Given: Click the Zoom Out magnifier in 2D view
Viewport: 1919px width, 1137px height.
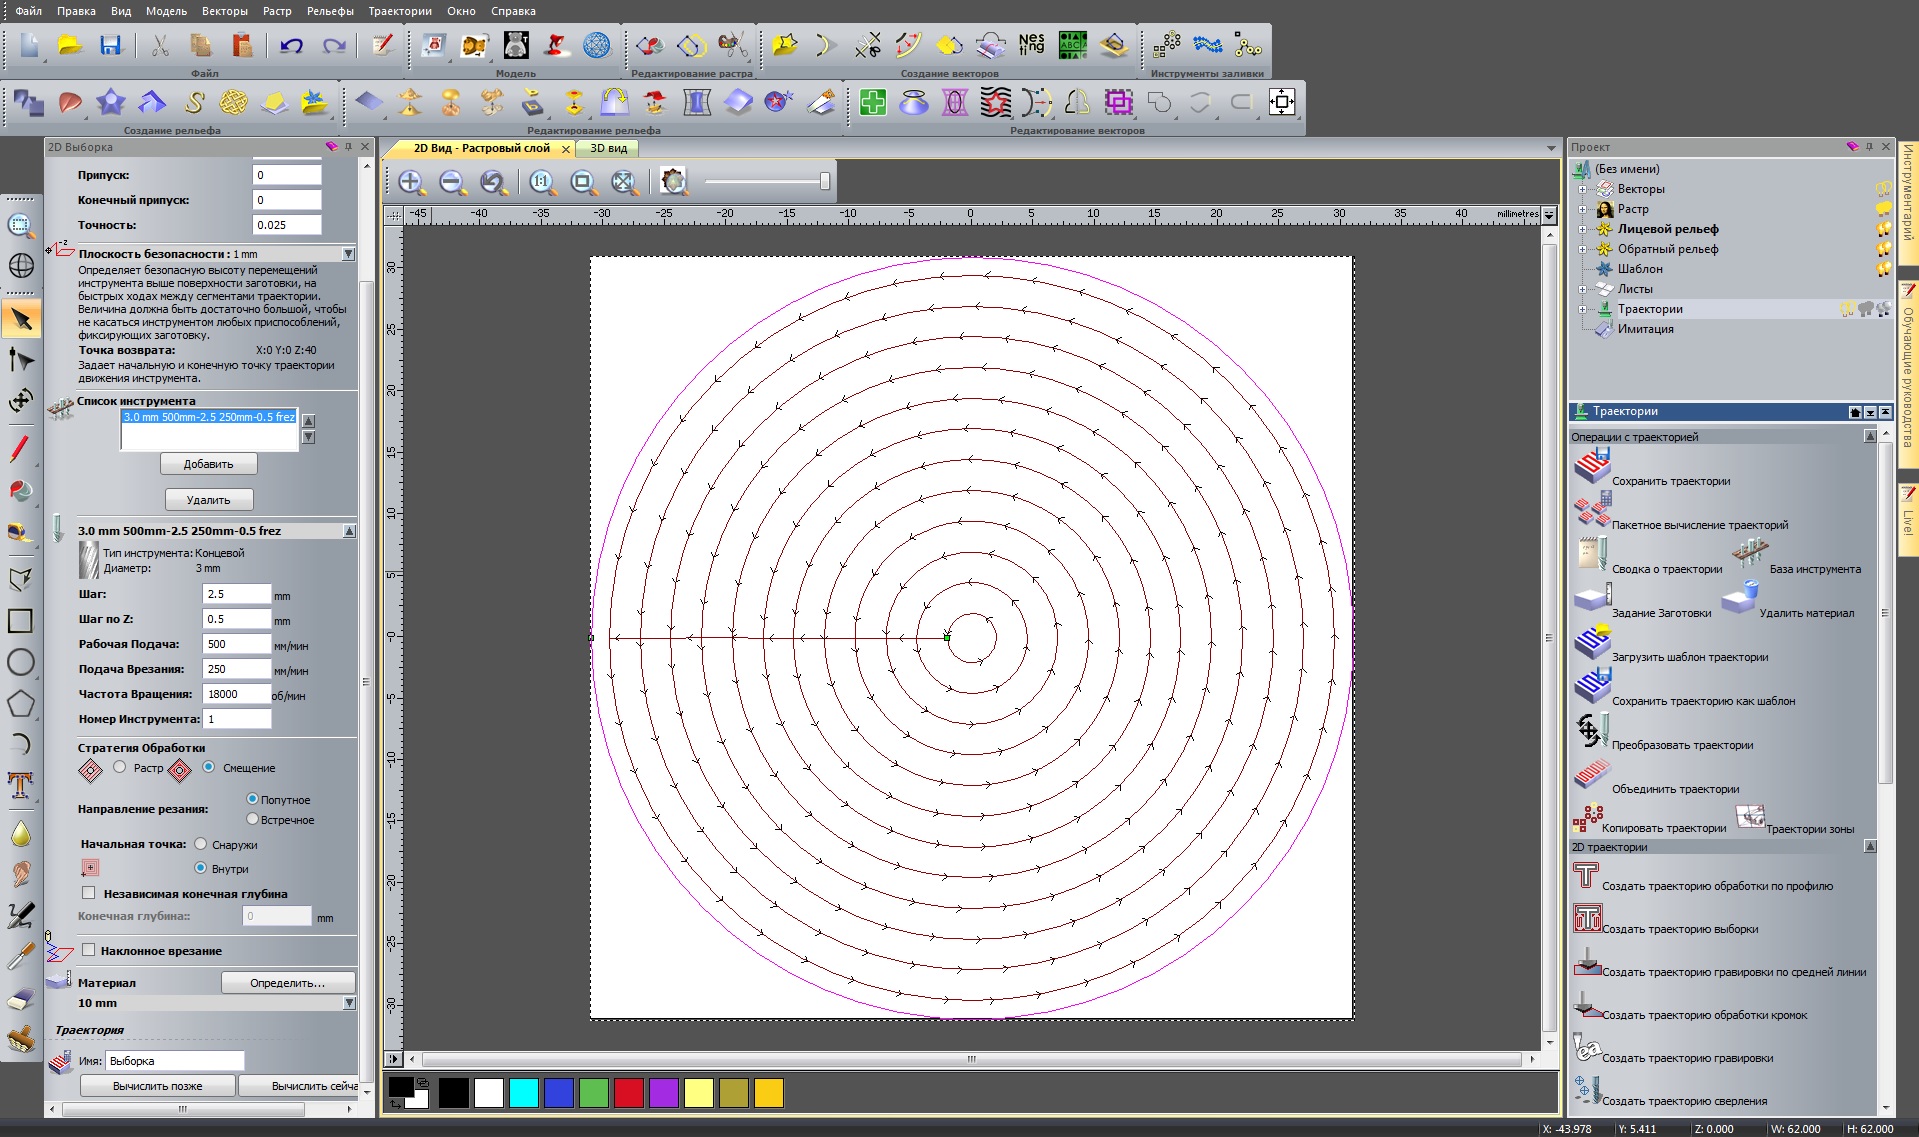Looking at the screenshot, I should [x=452, y=182].
